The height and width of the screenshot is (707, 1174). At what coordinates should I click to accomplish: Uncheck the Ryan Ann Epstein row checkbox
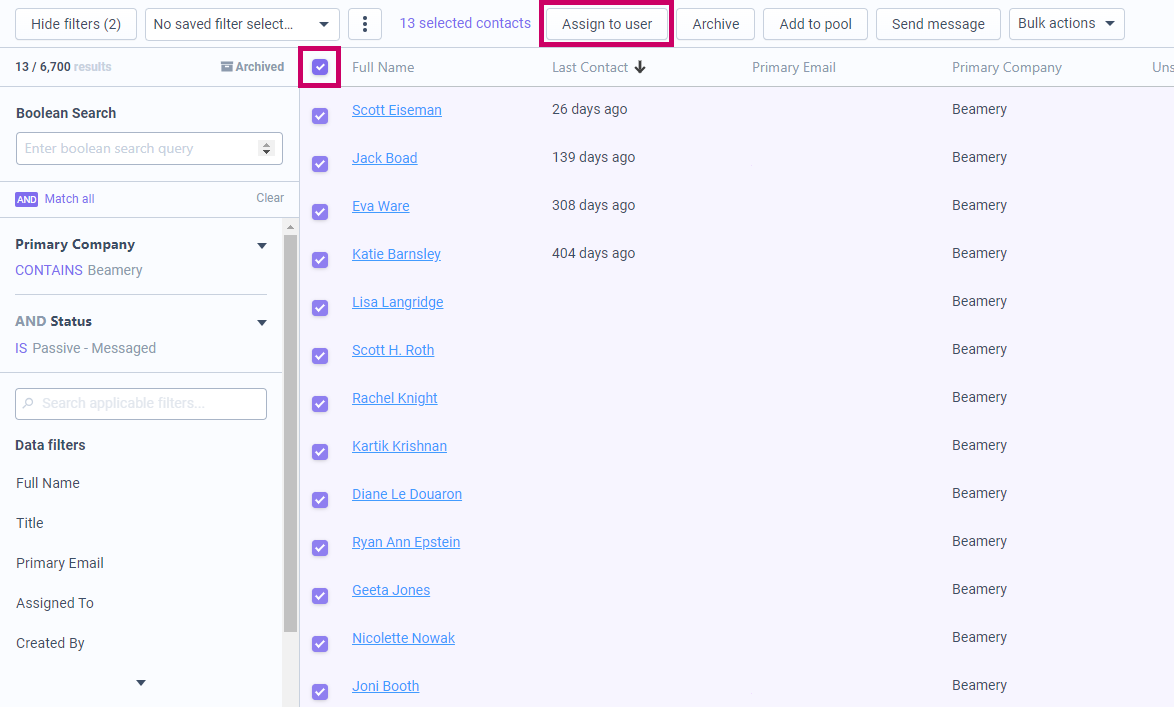coord(320,547)
